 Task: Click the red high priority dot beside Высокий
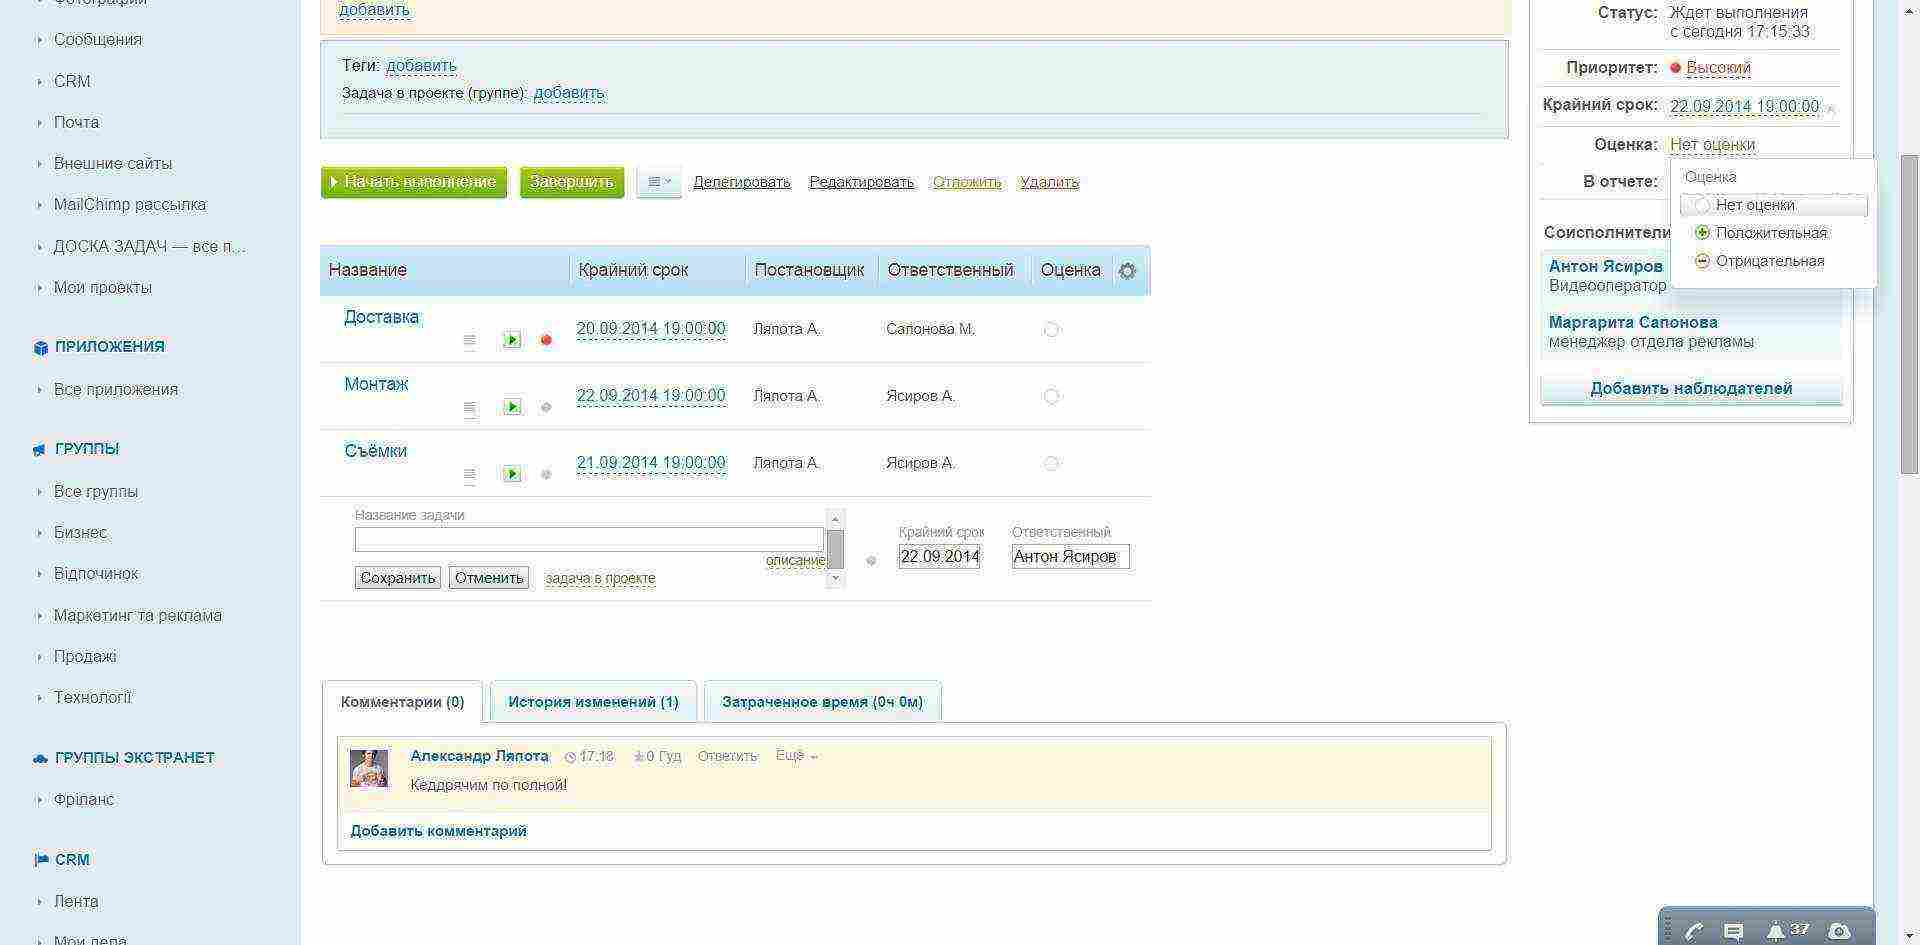[x=1676, y=68]
